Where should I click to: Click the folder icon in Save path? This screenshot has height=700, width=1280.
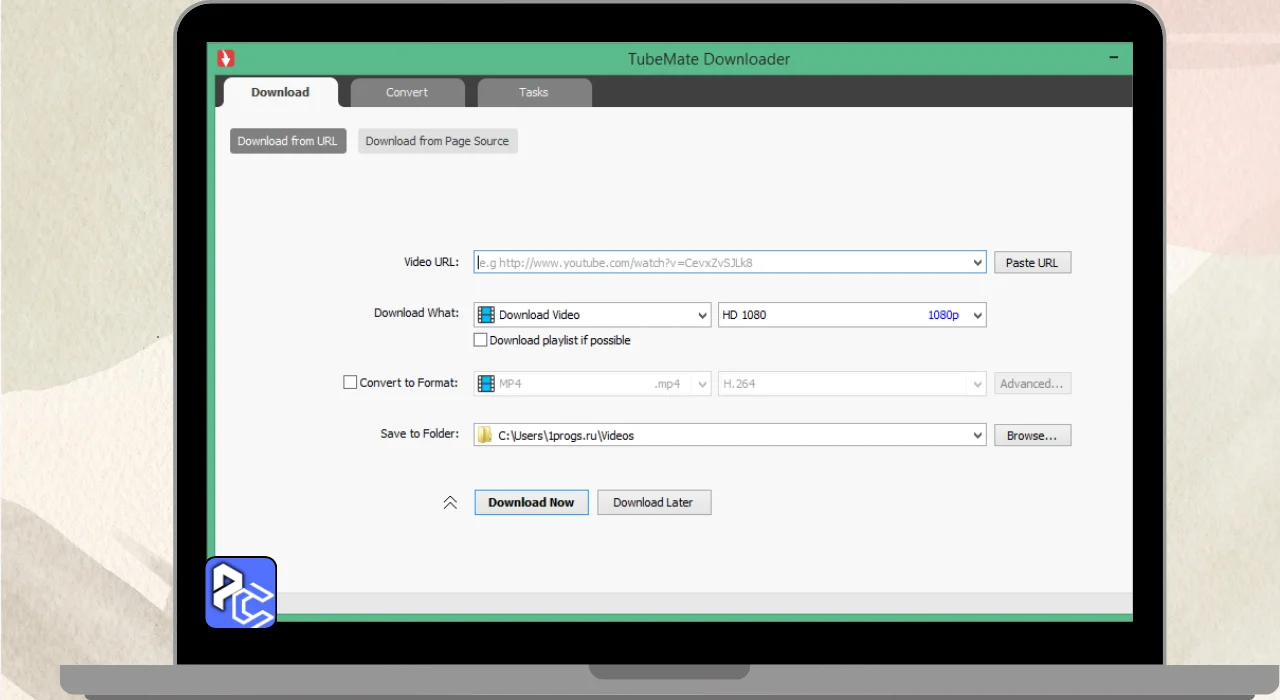(485, 435)
